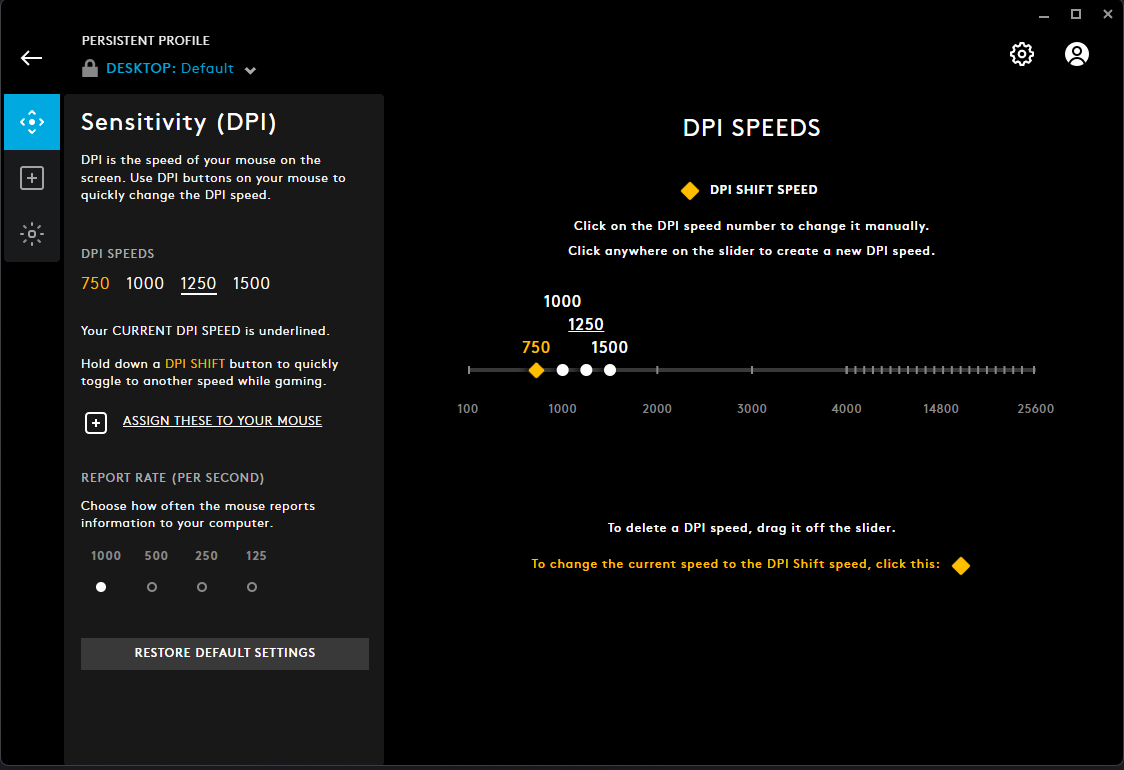Select the 750 DPI speed in list
Screen dimensions: 1124x770
pyautogui.click(x=95, y=283)
